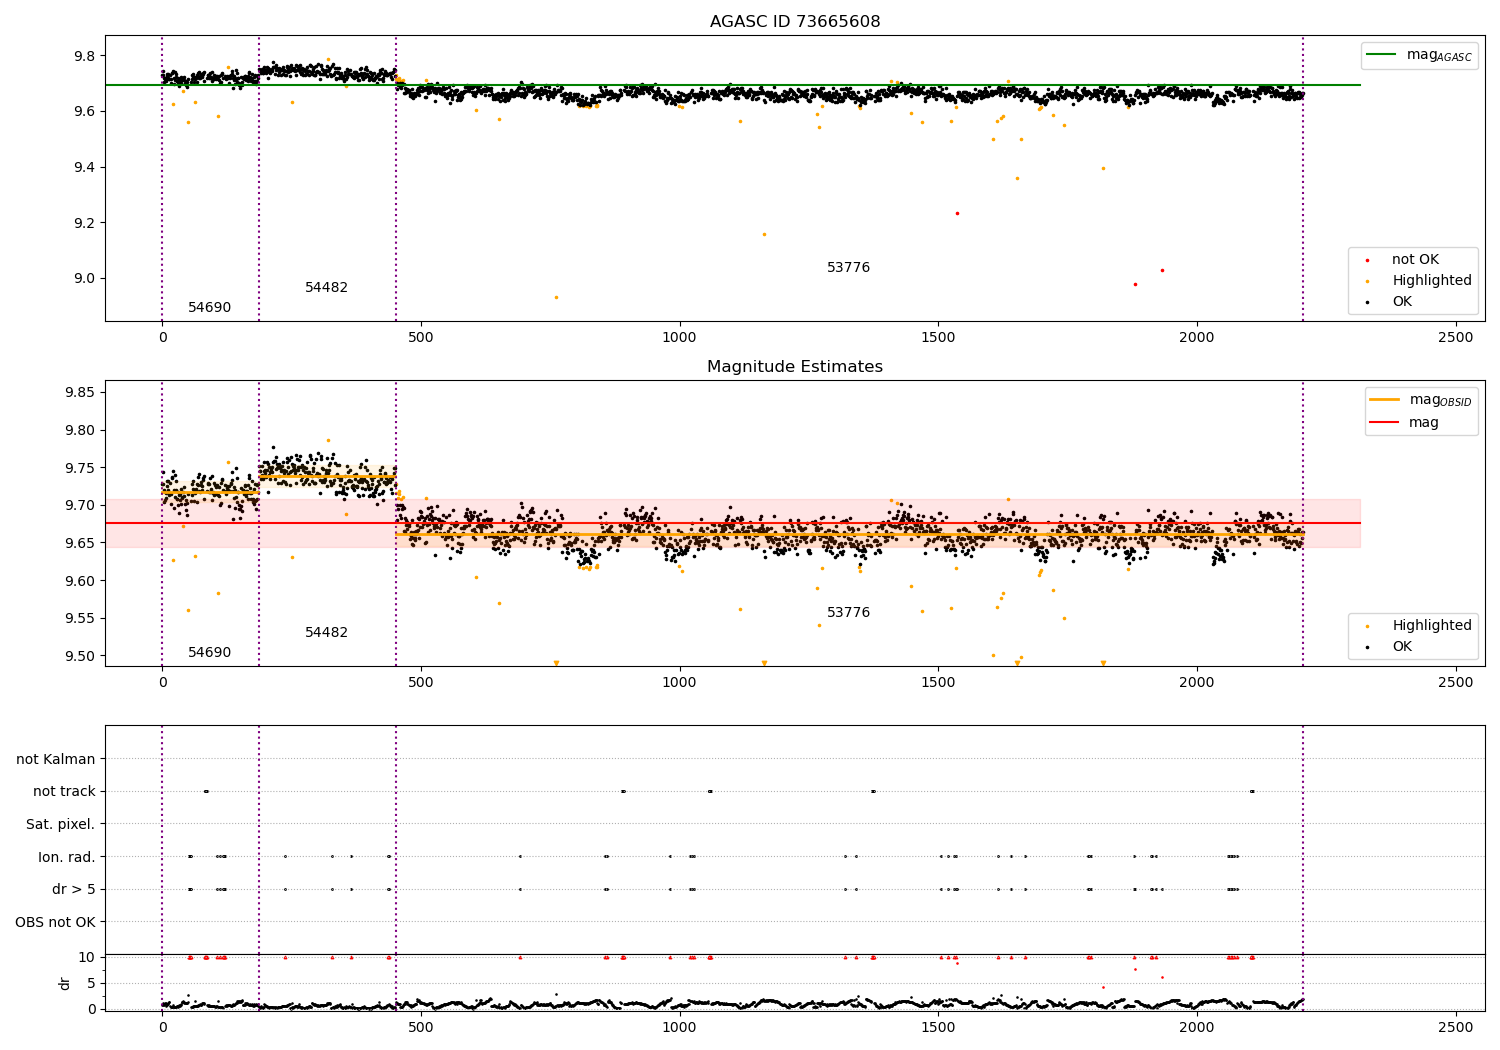
Task: Click the 'not Kalman' row label
Action: (56, 759)
